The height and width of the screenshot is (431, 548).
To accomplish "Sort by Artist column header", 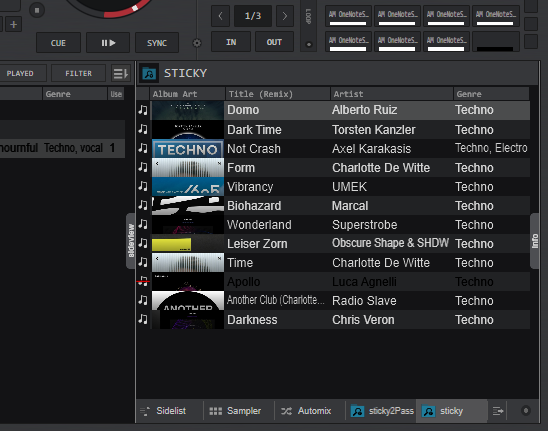I will point(392,94).
